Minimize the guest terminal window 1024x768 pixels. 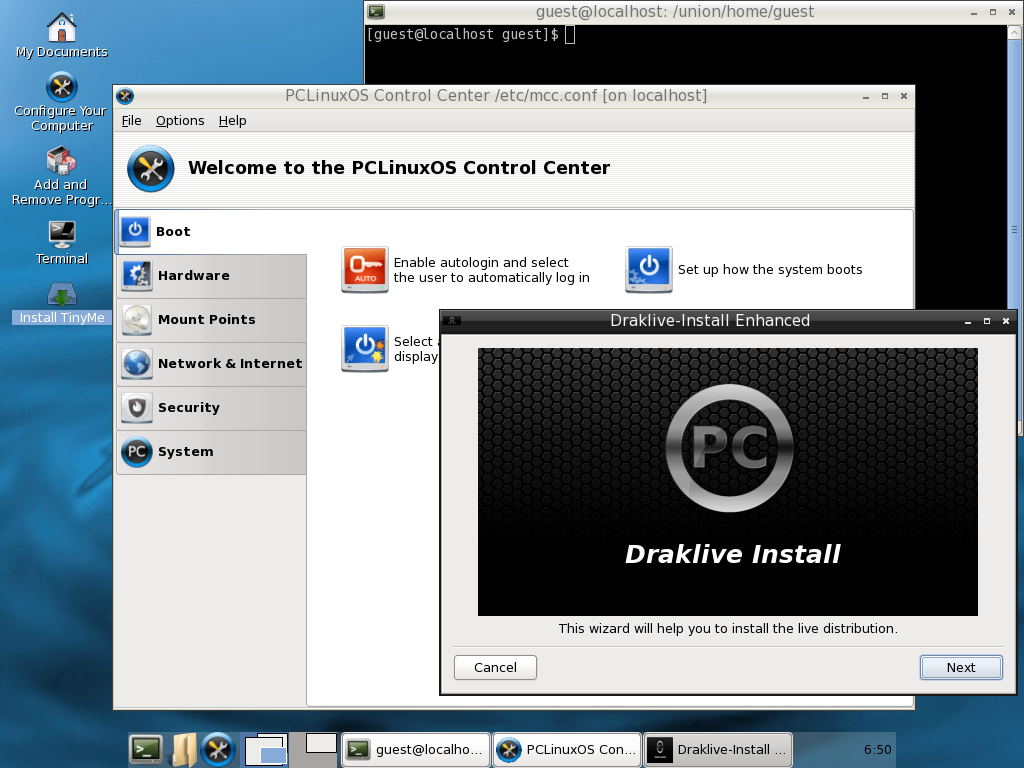tap(974, 12)
